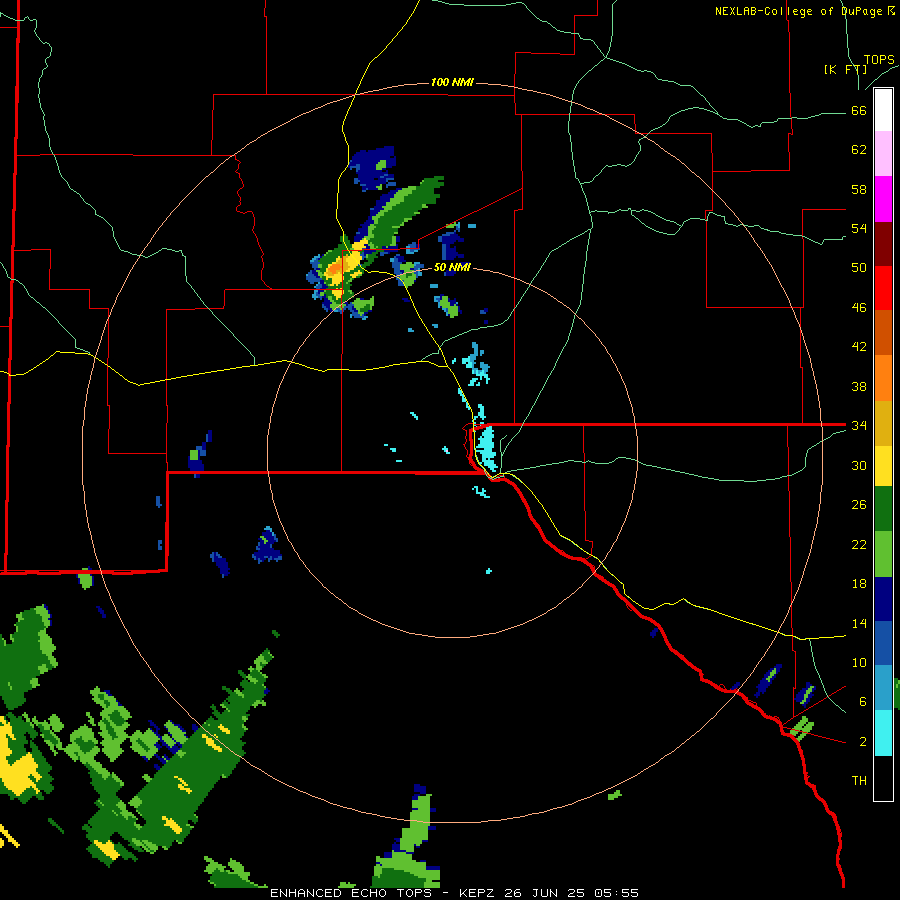Image resolution: width=900 pixels, height=900 pixels.
Task: Select the 100 NMI range ring label
Action: pos(452,82)
